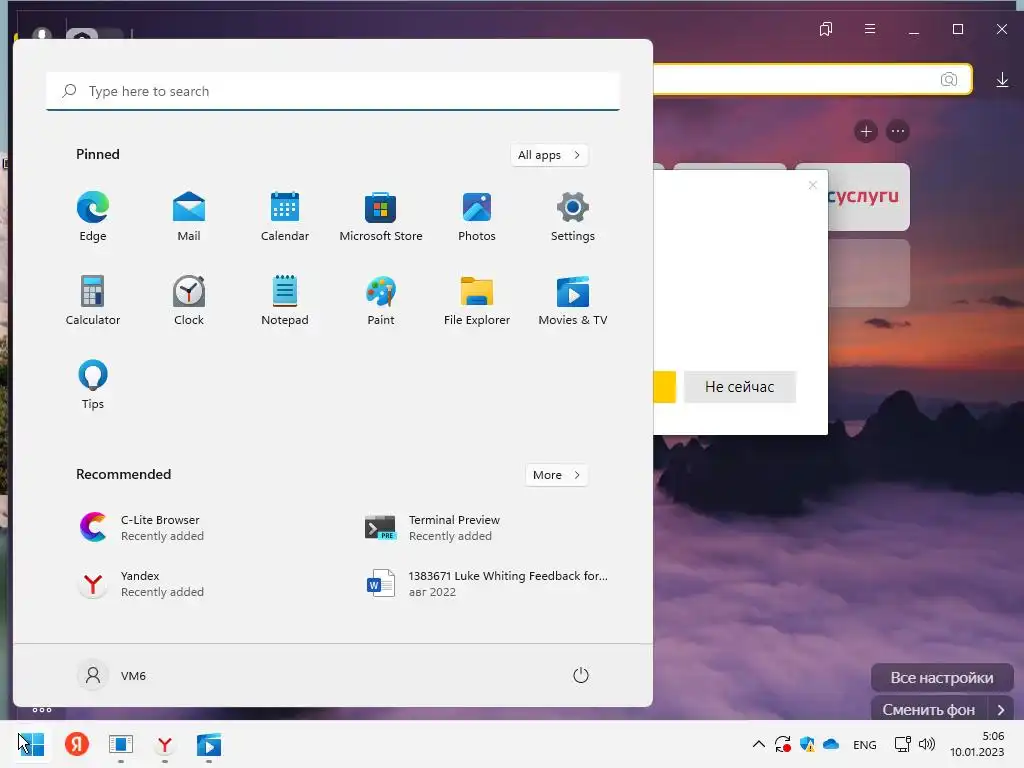This screenshot has height=768, width=1024.
Task: Open Notepad
Action: [285, 301]
